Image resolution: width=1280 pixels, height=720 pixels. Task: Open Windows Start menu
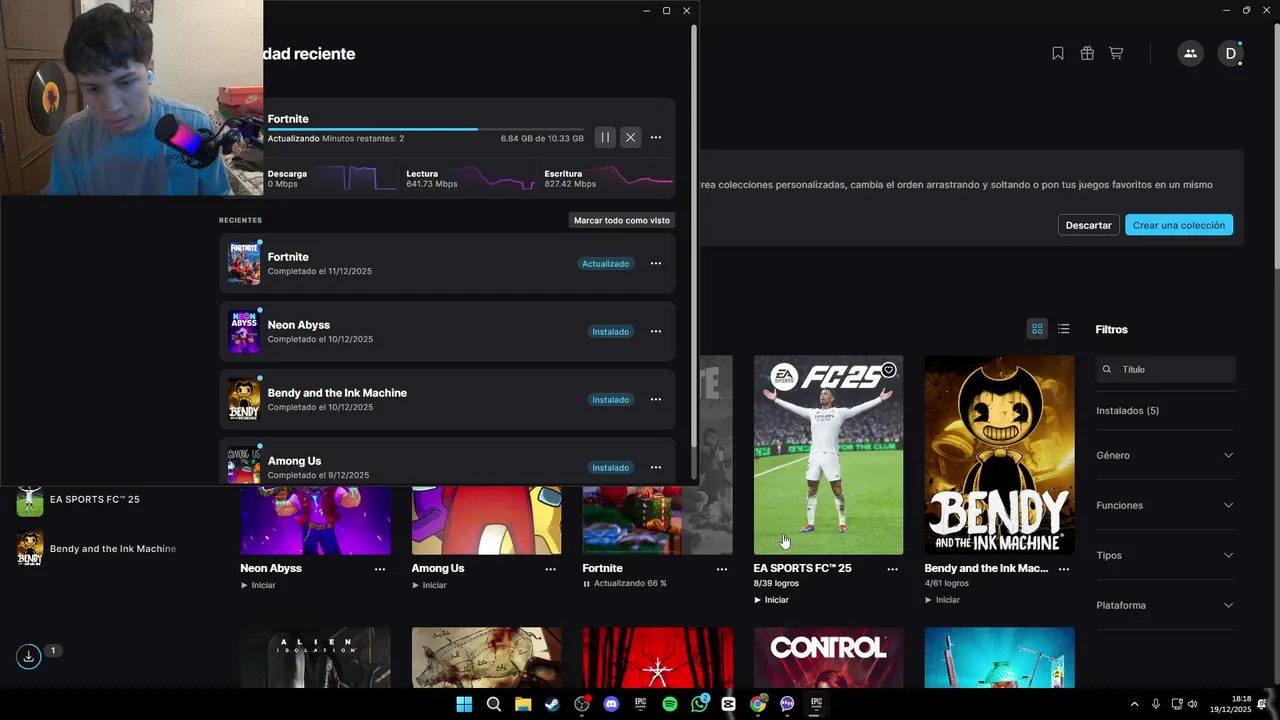coord(464,704)
